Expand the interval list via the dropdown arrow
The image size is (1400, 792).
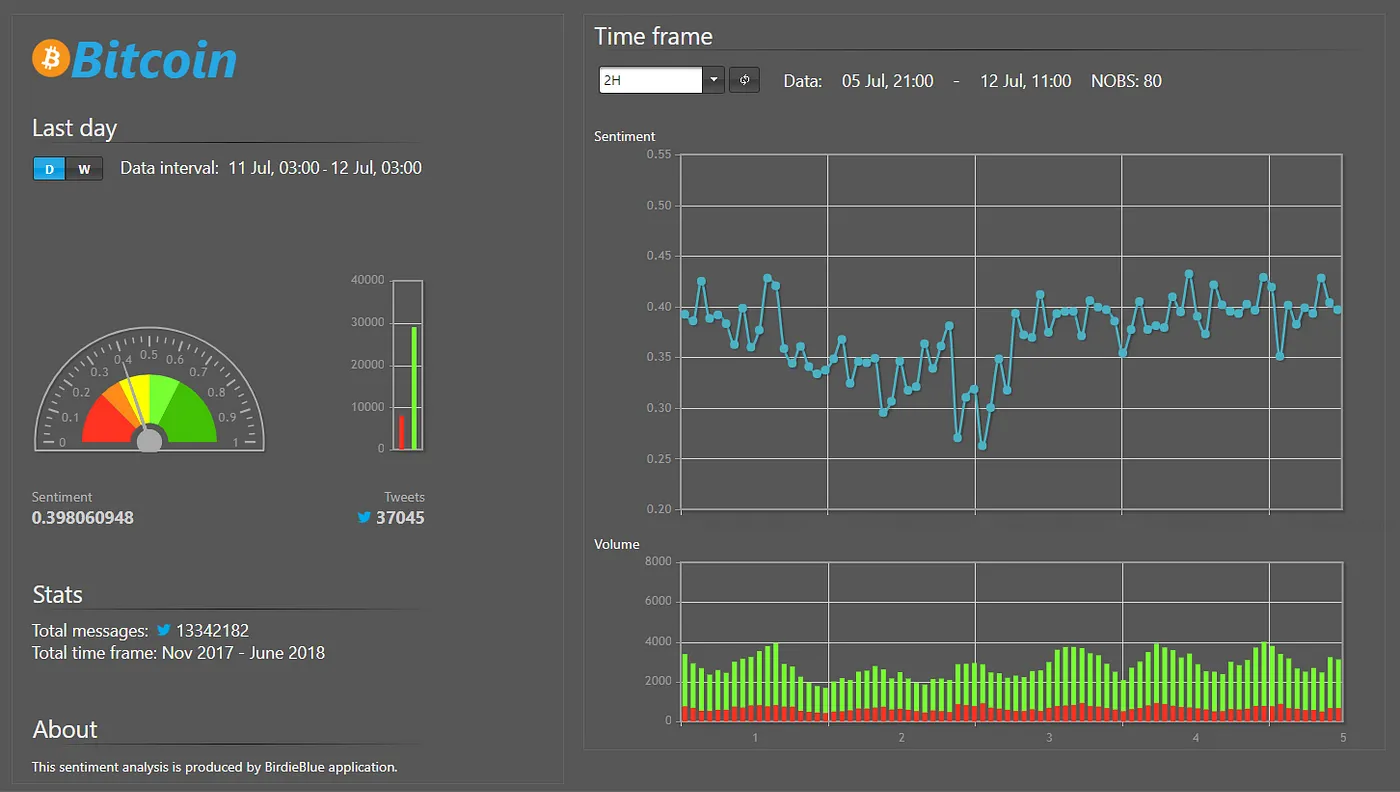[713, 80]
